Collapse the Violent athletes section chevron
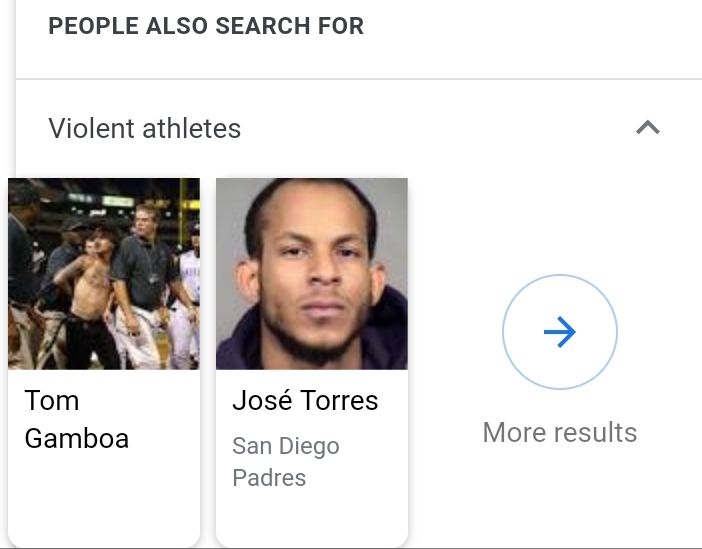 648,128
